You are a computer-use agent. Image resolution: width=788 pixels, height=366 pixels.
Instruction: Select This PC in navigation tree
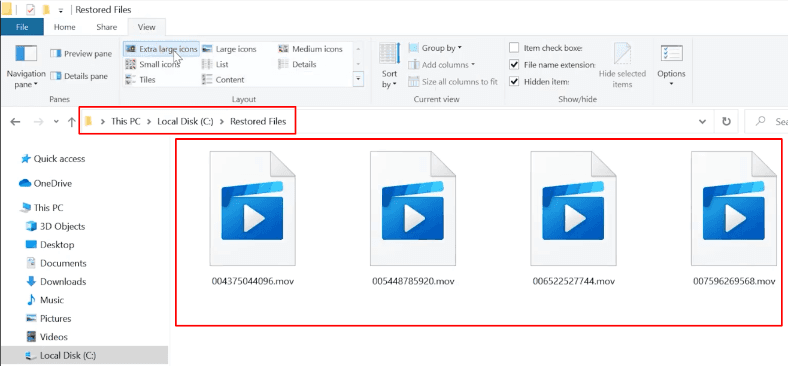click(41, 208)
